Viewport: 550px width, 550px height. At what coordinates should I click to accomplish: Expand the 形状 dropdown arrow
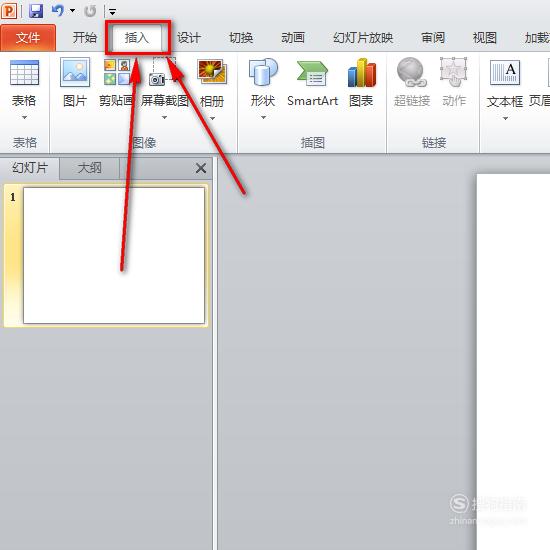pyautogui.click(x=263, y=118)
